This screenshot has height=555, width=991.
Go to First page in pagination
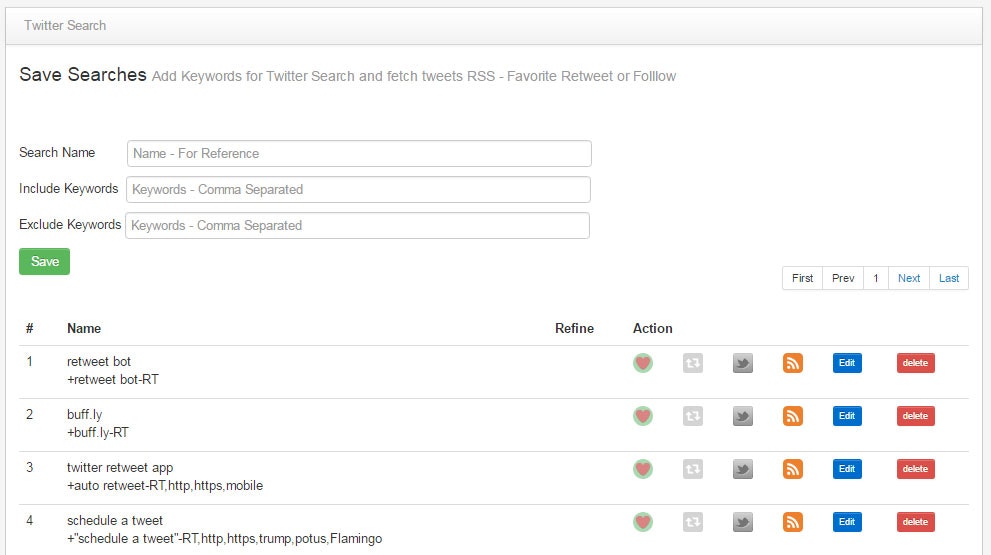pos(802,278)
